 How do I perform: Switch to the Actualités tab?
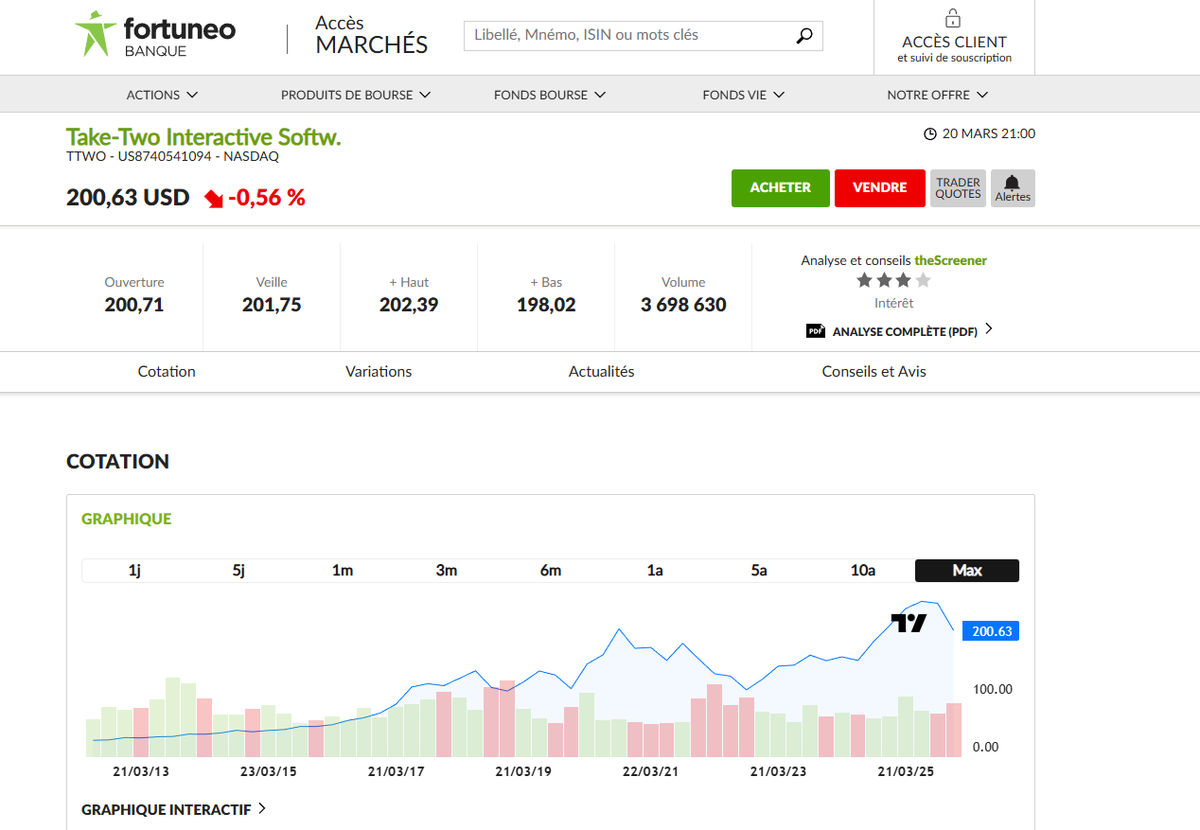point(601,371)
